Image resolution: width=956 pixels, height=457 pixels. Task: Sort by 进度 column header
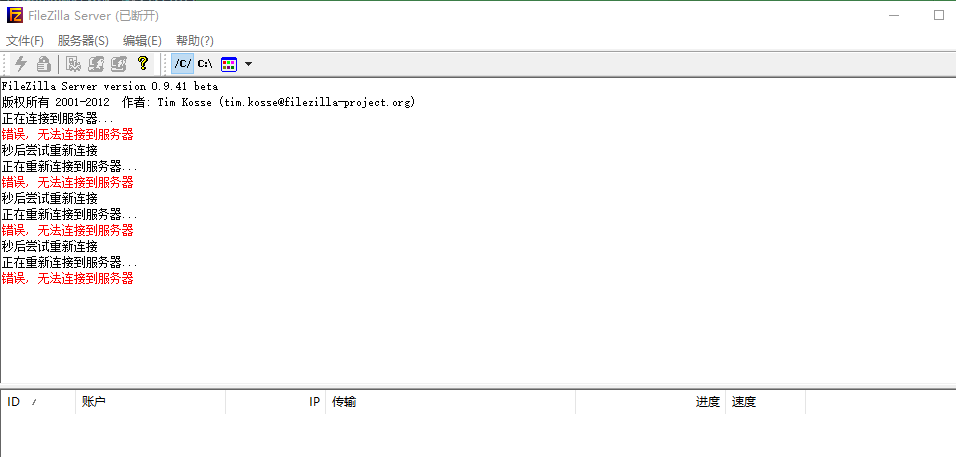pyautogui.click(x=651, y=402)
